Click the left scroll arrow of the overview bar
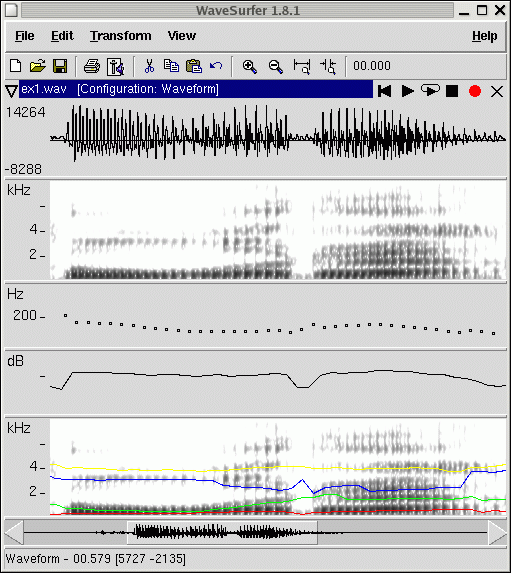The width and height of the screenshot is (511, 573). (x=14, y=533)
